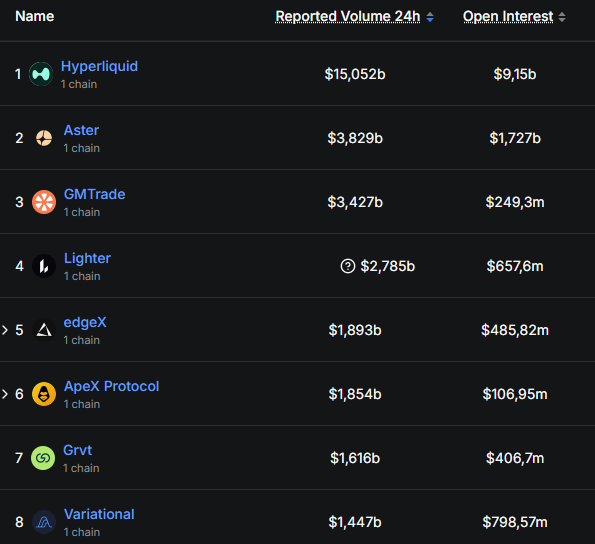This screenshot has height=544, width=595.
Task: Select Aster volume $3,829b
Action: (x=355, y=138)
